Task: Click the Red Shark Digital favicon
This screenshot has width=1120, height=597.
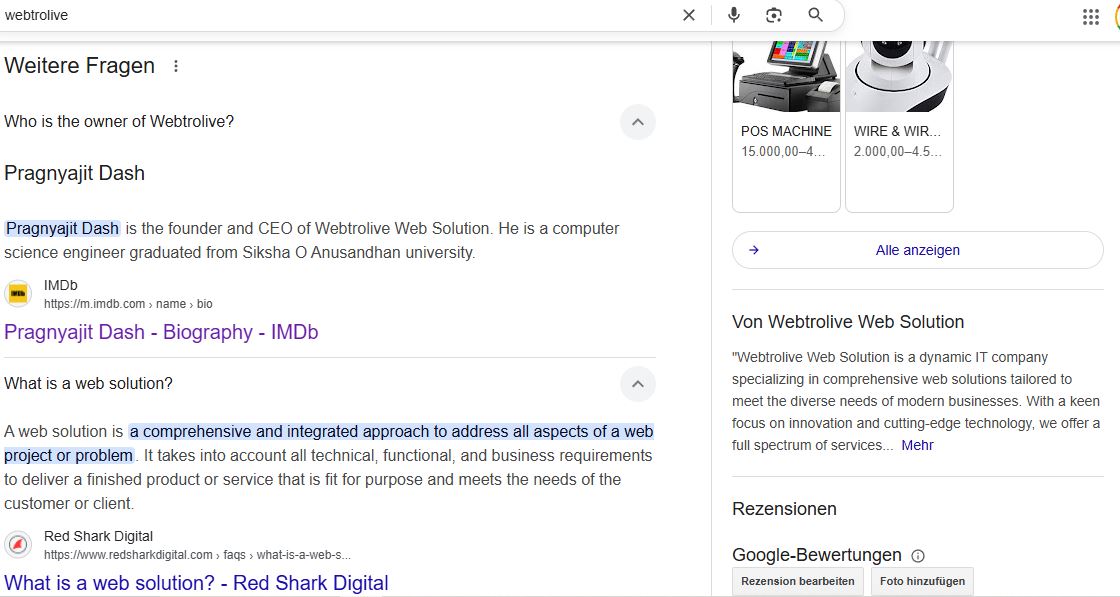Action: tap(18, 545)
